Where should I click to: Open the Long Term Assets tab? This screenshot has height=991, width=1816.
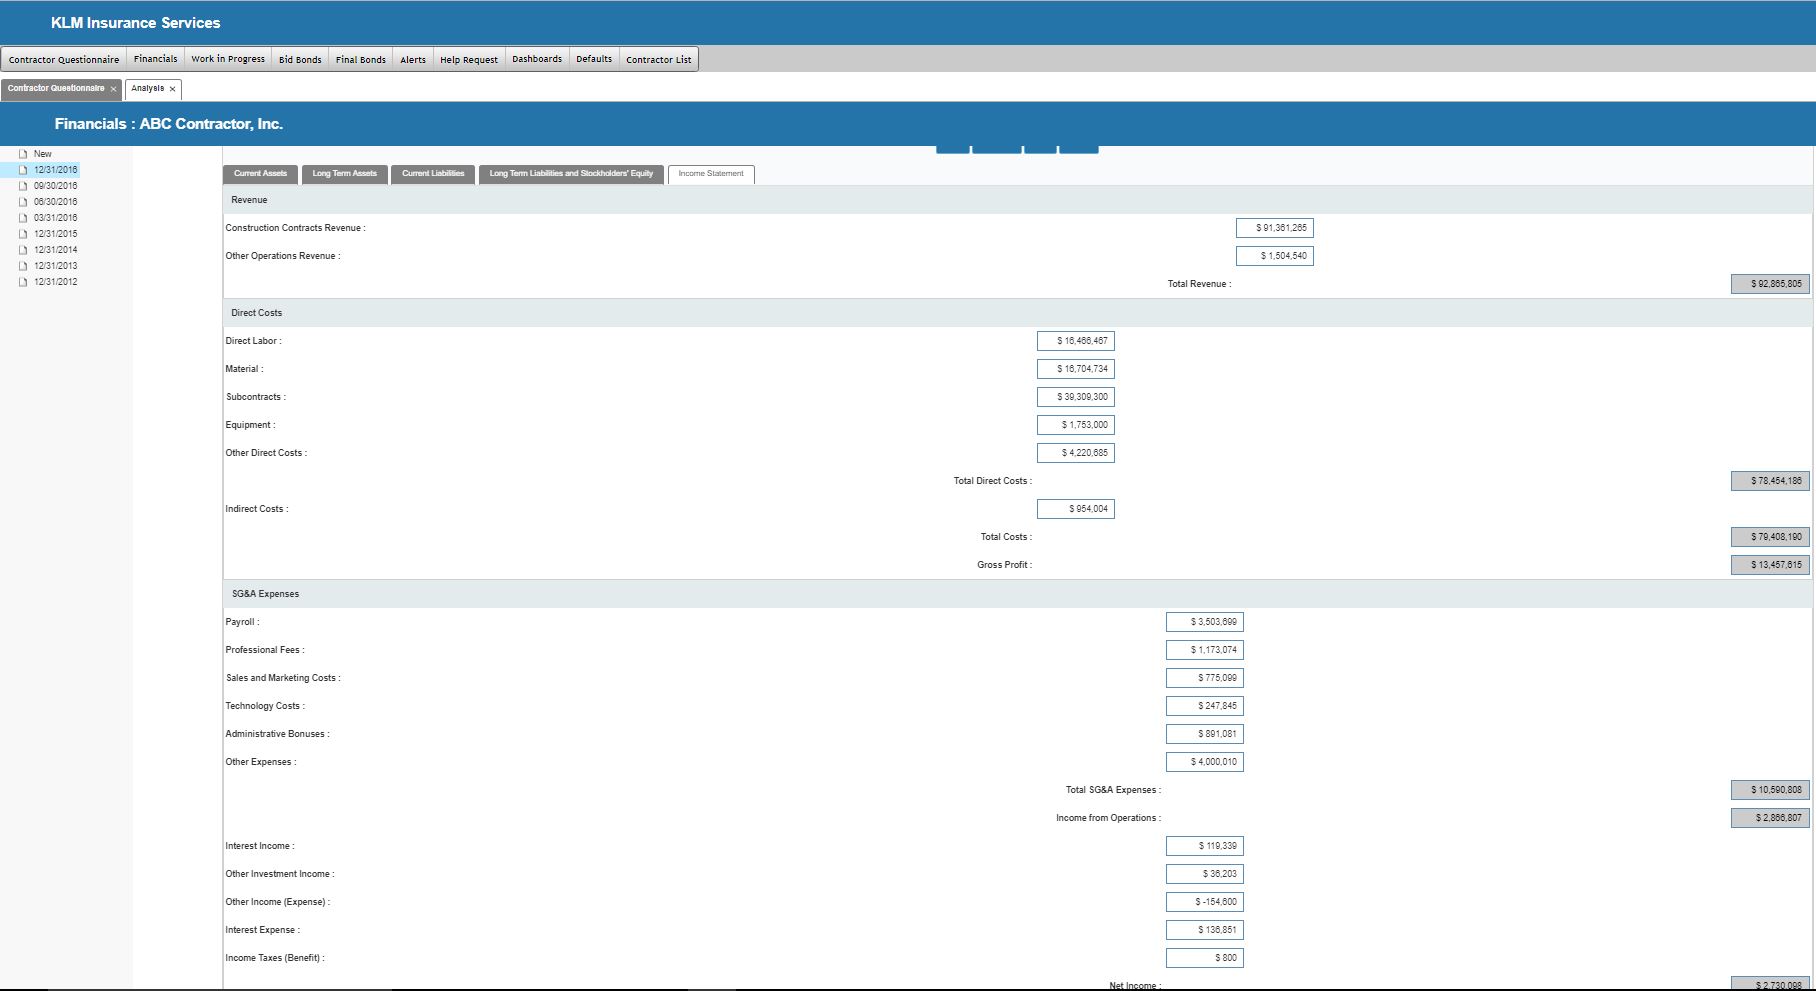(x=344, y=174)
